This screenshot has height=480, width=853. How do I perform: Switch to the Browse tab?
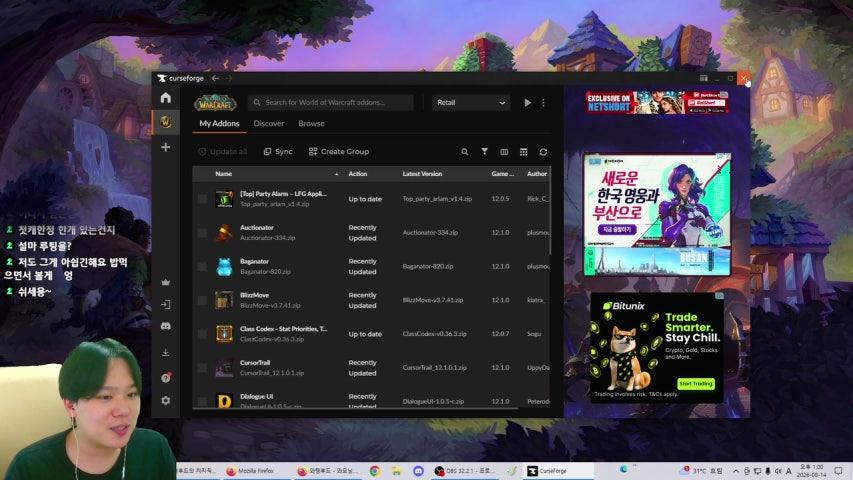311,124
